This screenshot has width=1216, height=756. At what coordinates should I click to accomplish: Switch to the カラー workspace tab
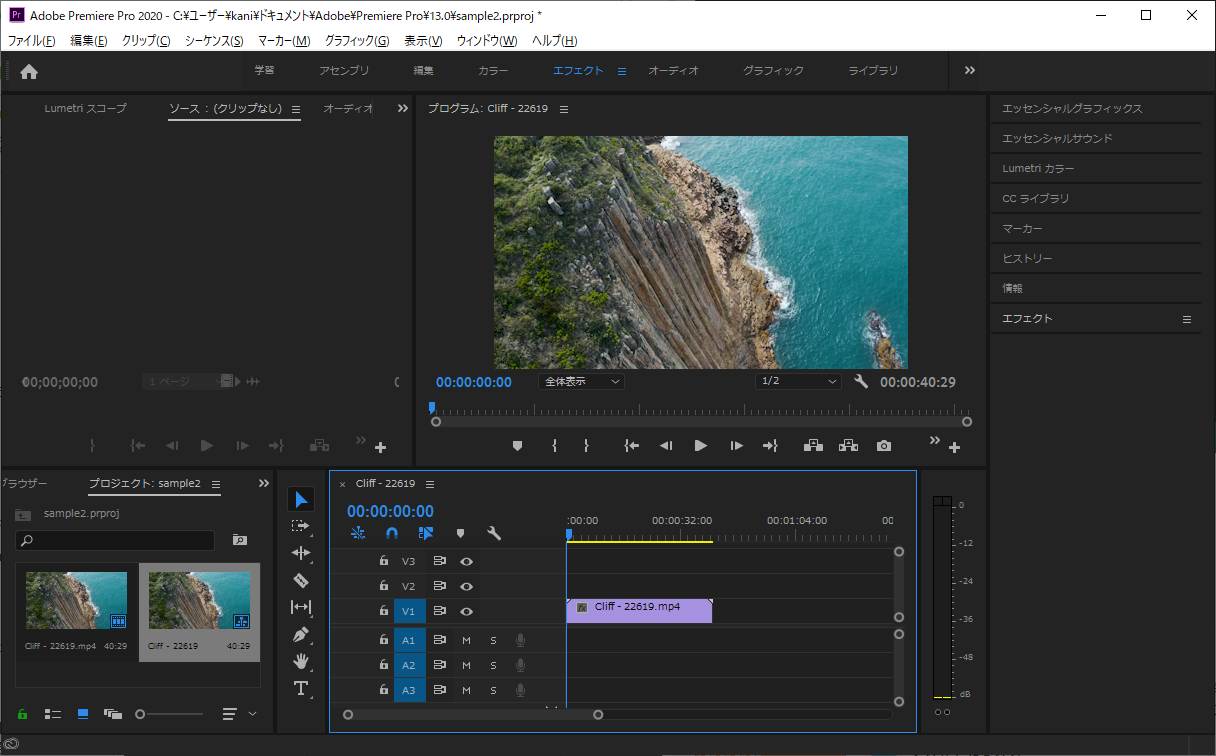click(x=493, y=71)
